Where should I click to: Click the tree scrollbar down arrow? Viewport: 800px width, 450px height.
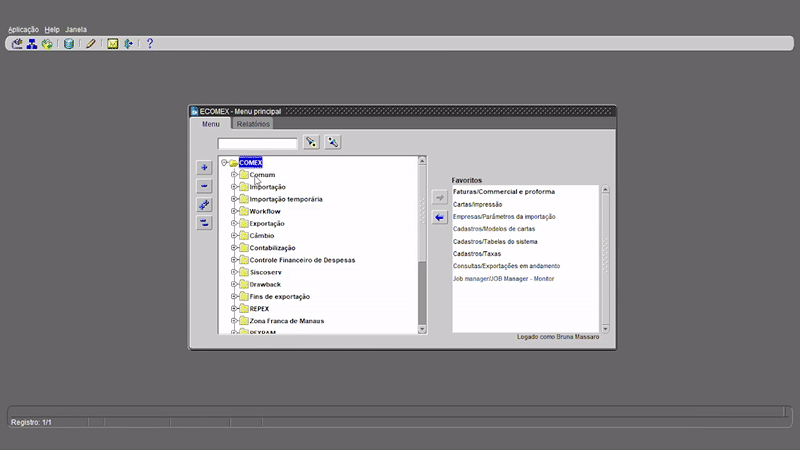tap(422, 330)
